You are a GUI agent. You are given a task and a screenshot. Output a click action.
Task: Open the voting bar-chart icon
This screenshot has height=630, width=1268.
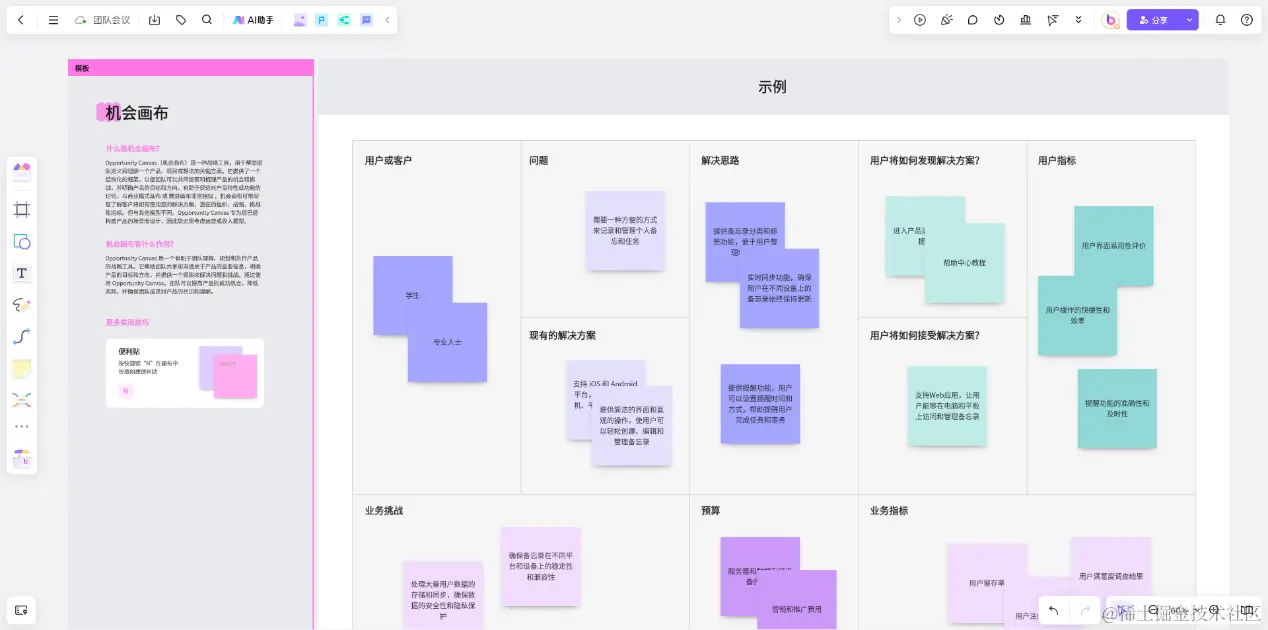click(1025, 20)
